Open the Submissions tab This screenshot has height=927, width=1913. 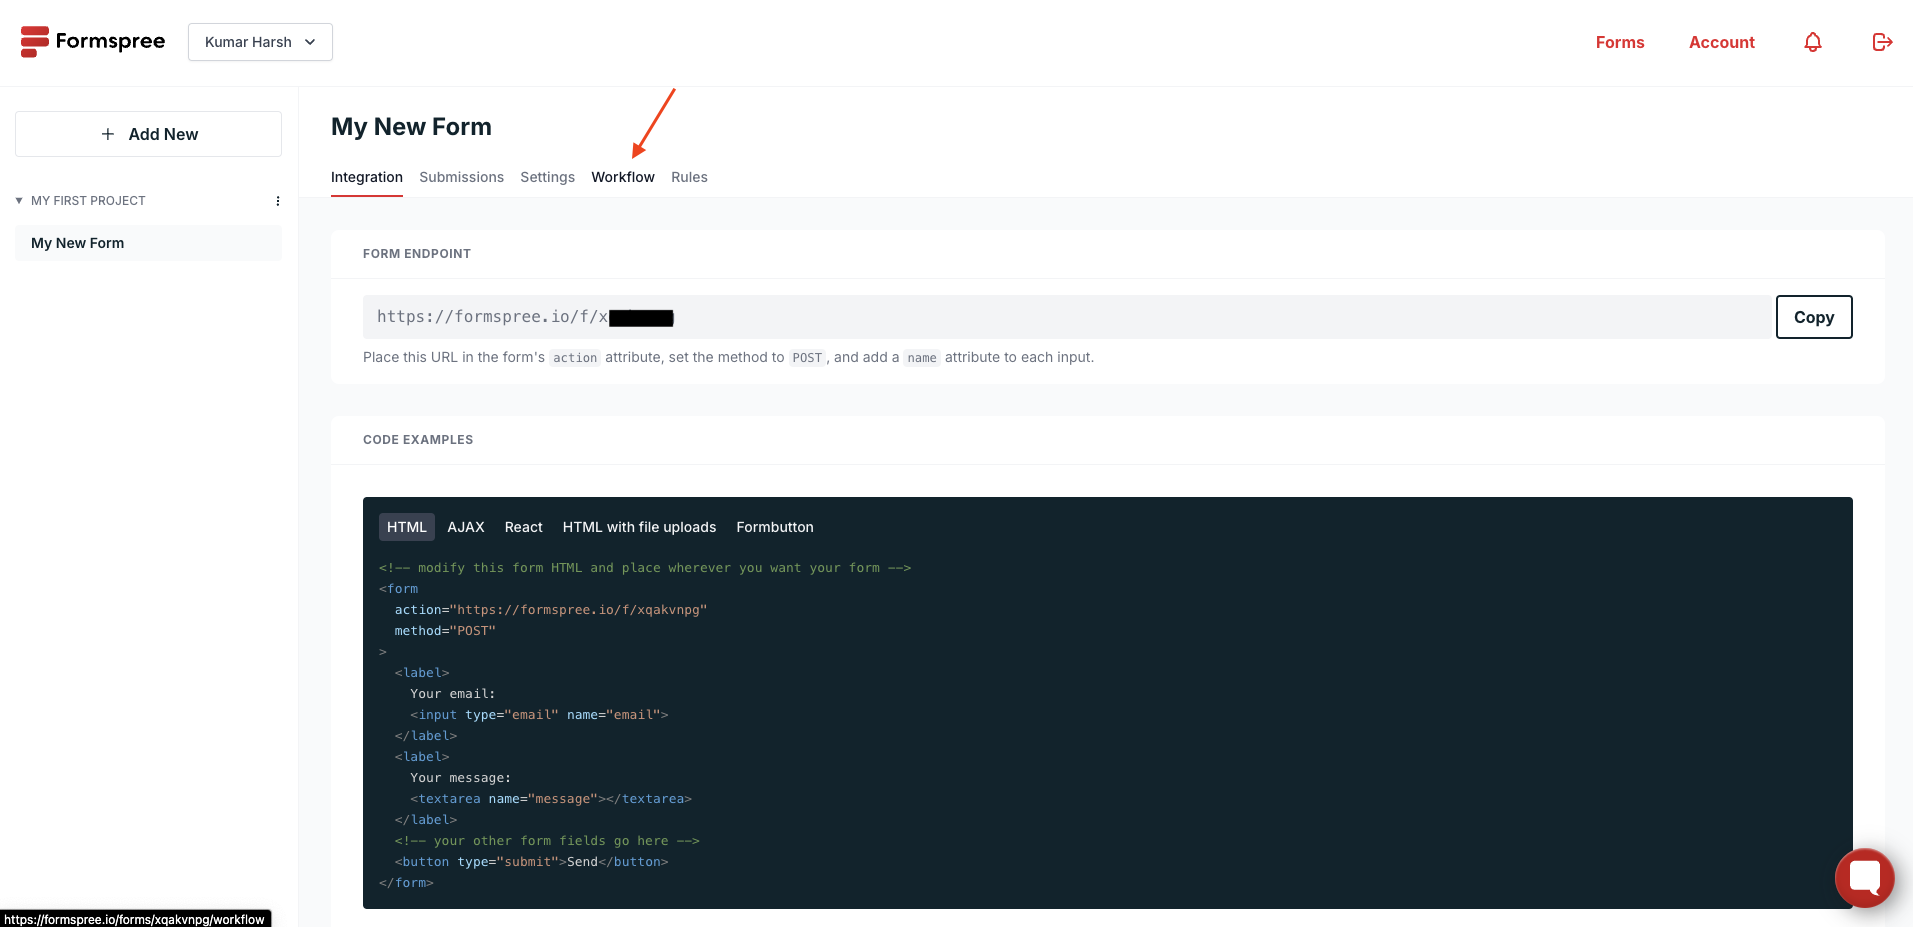tap(461, 177)
